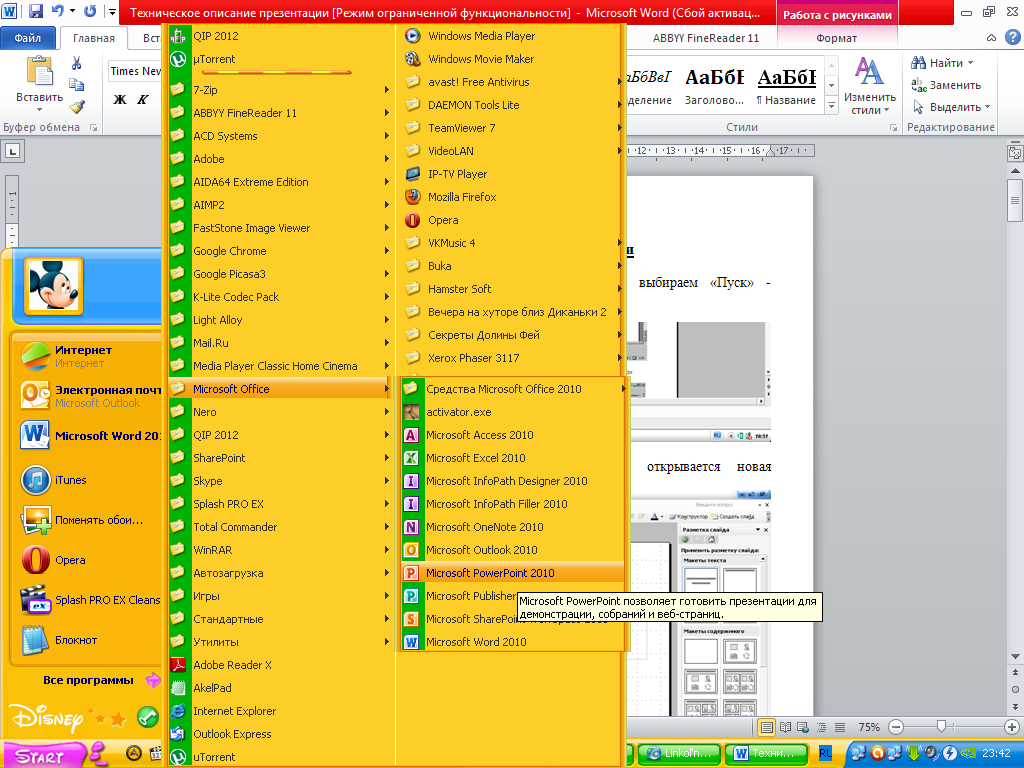The image size is (1024, 768).
Task: Click the Microsoft InfoPath Designer 2010 icon
Action: [411, 481]
